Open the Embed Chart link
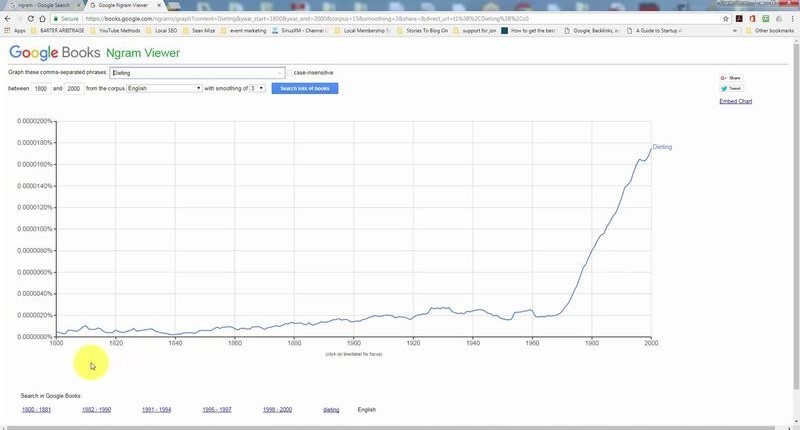Image resolution: width=800 pixels, height=430 pixels. pos(735,102)
